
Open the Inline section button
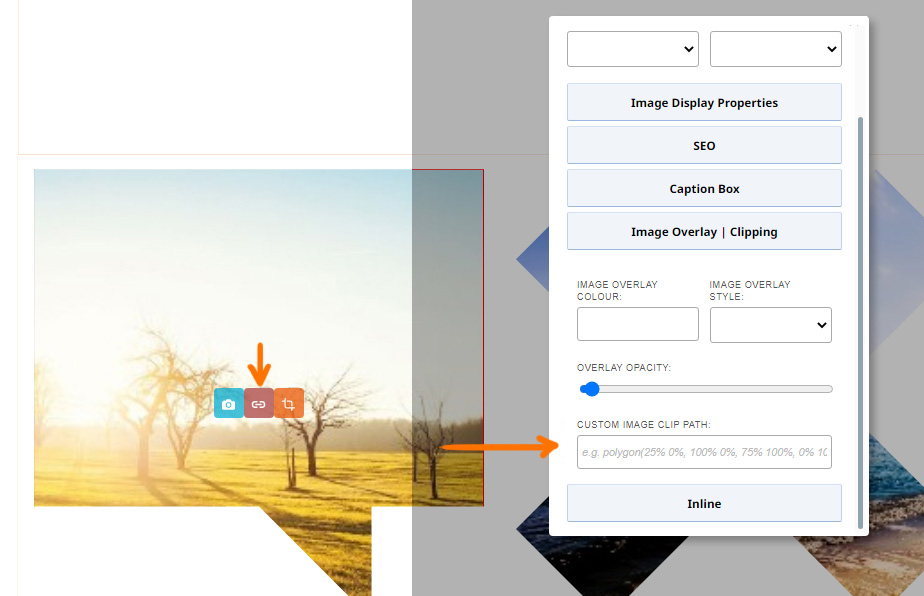[704, 504]
